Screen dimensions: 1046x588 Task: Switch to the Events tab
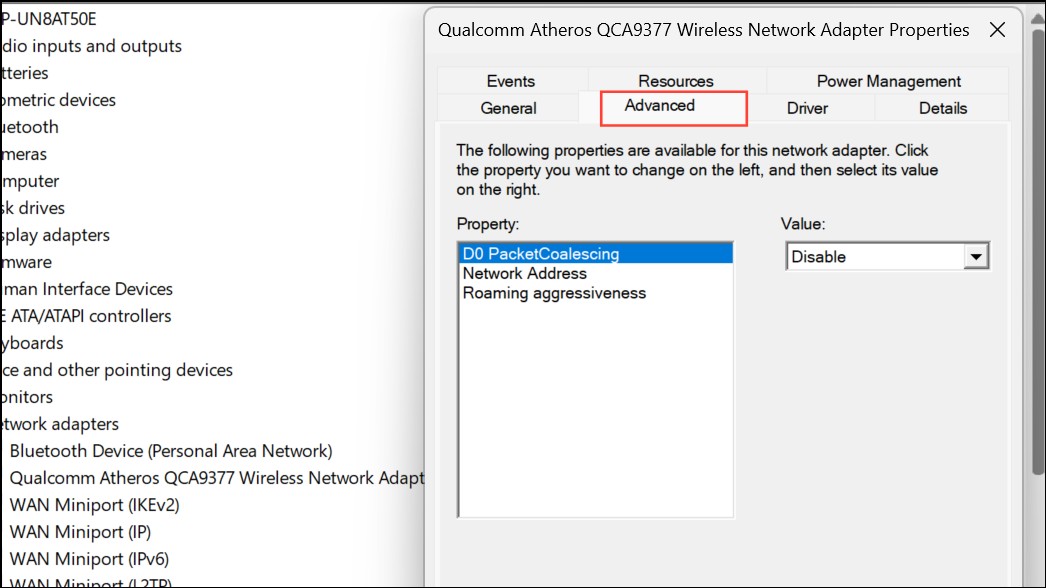(511, 81)
